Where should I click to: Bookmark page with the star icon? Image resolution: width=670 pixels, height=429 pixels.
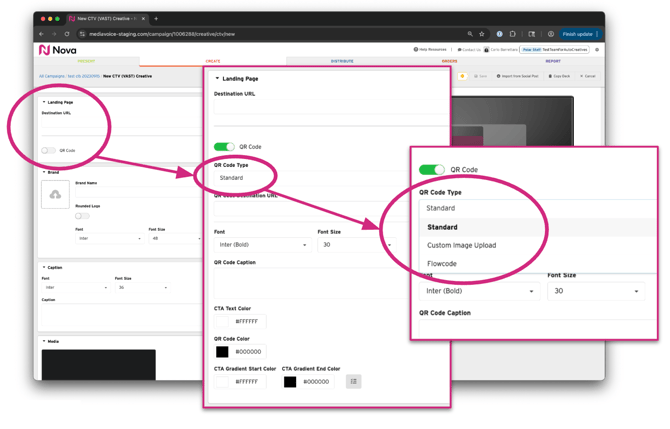[481, 34]
